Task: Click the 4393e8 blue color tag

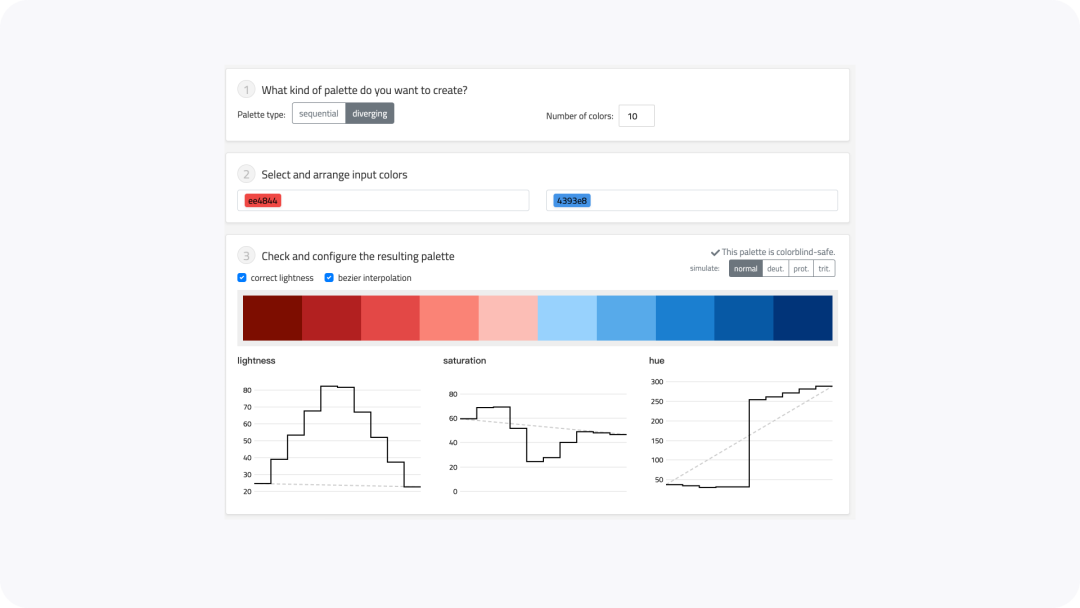Action: click(x=572, y=200)
